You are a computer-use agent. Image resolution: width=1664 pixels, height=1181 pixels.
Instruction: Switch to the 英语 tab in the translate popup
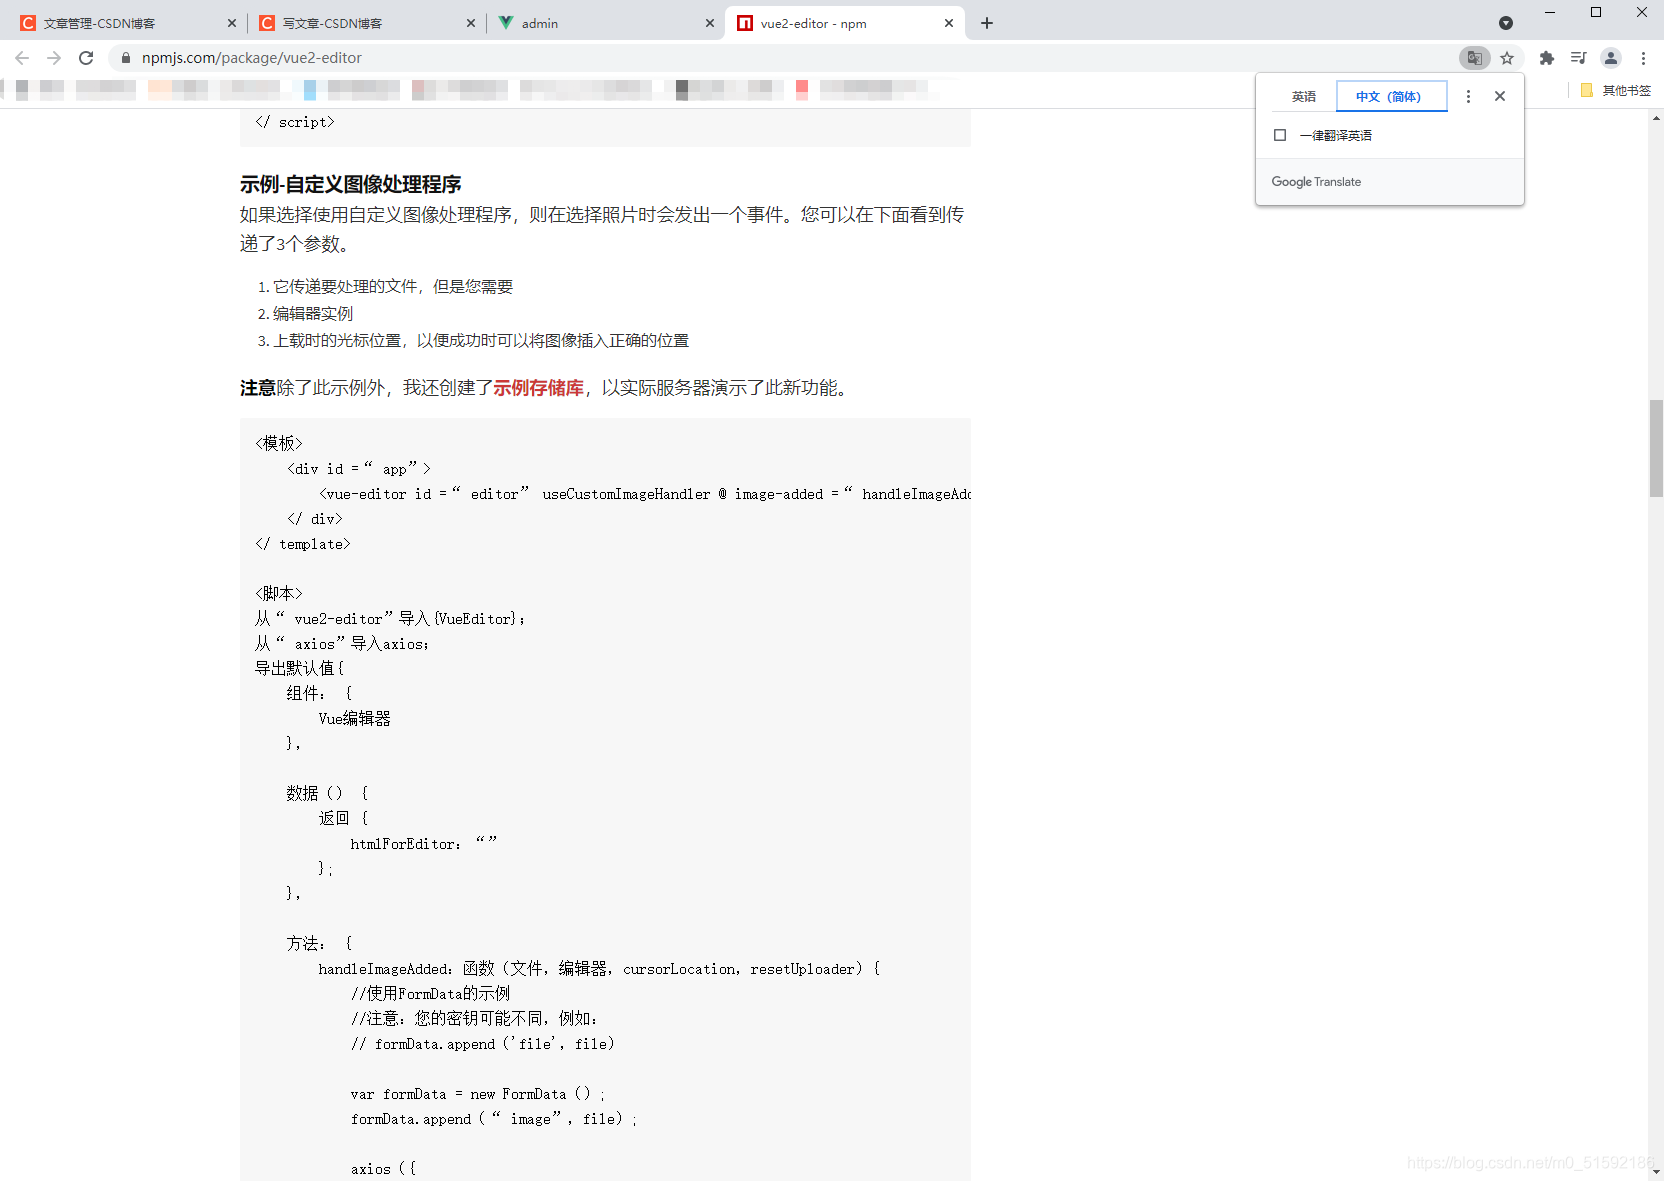tap(1304, 96)
